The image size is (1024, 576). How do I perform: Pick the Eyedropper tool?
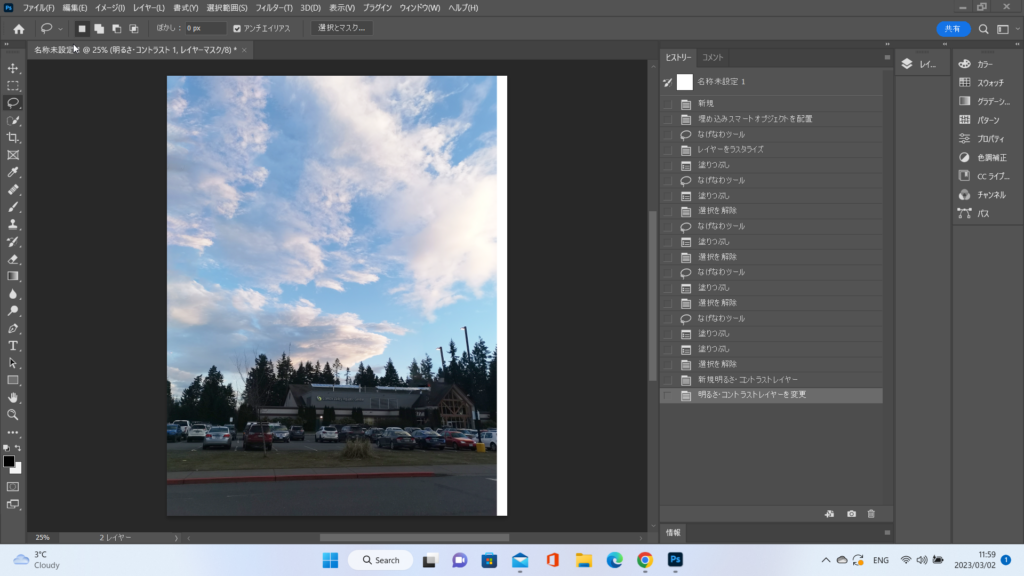coord(13,172)
